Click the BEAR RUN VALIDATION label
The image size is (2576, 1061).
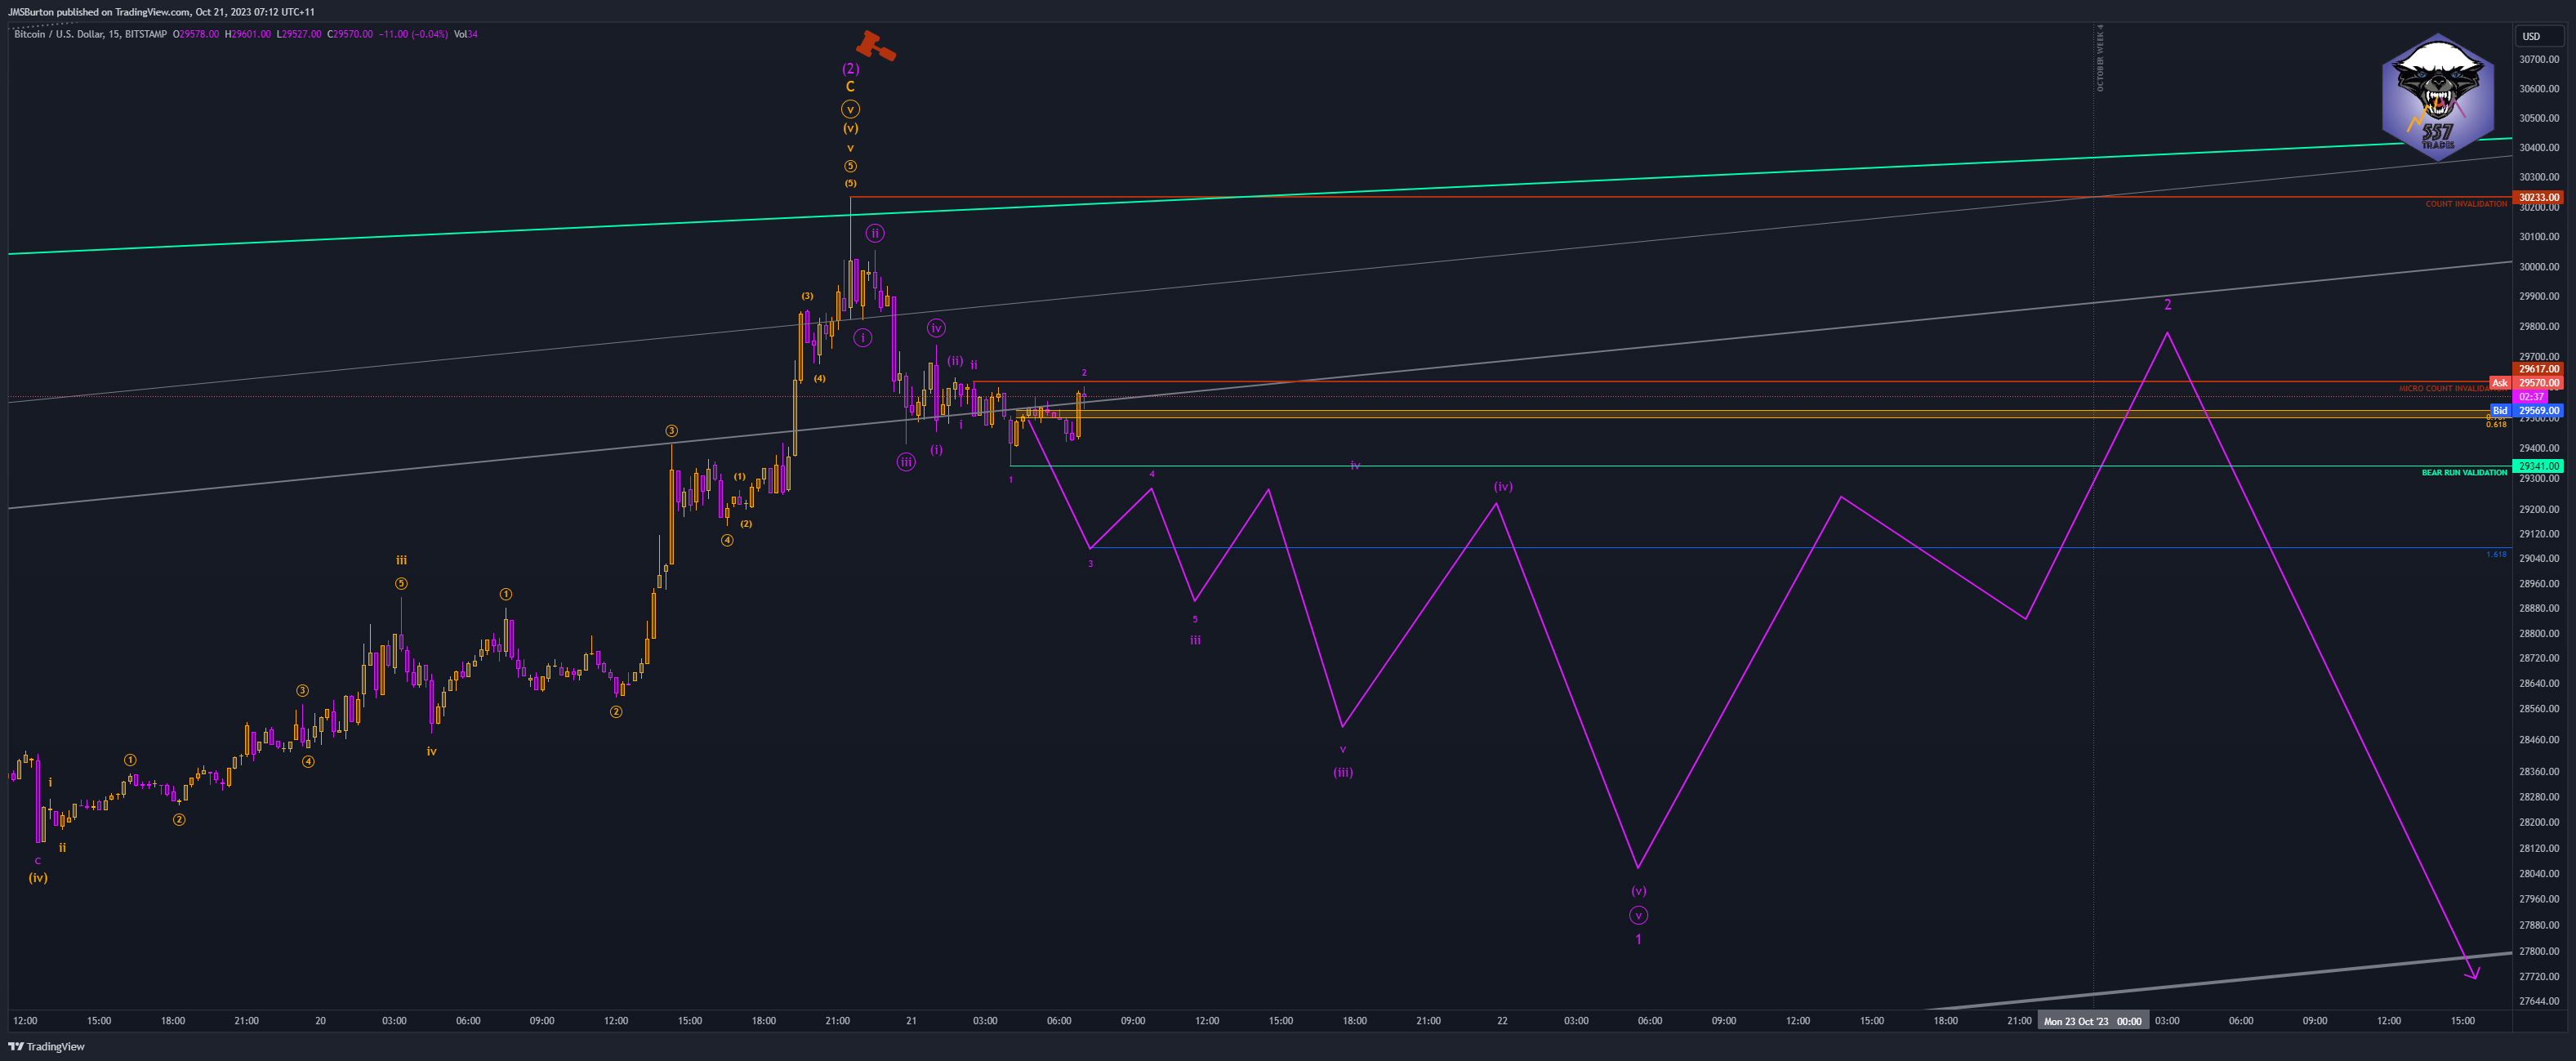pos(2464,473)
